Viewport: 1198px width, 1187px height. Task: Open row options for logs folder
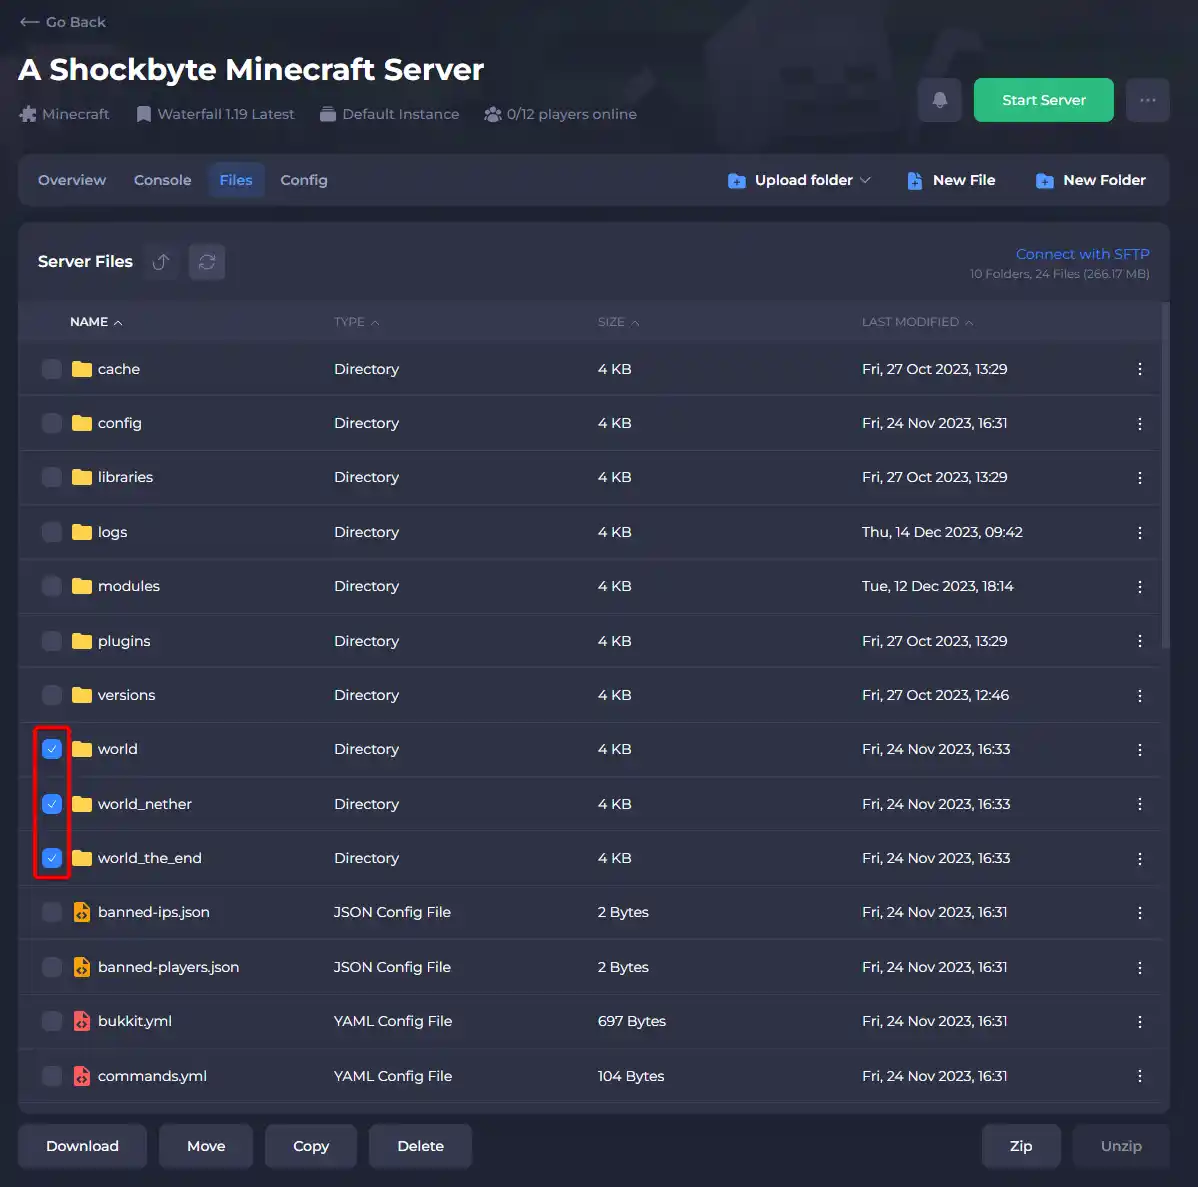[1140, 532]
